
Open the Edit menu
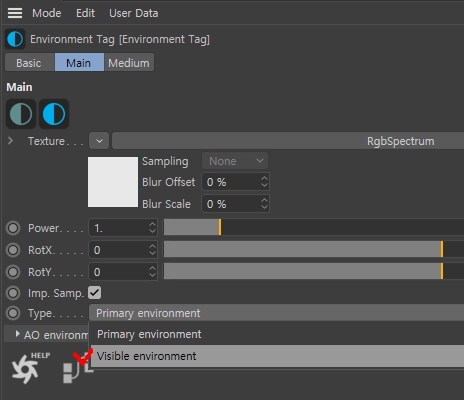tap(85, 13)
